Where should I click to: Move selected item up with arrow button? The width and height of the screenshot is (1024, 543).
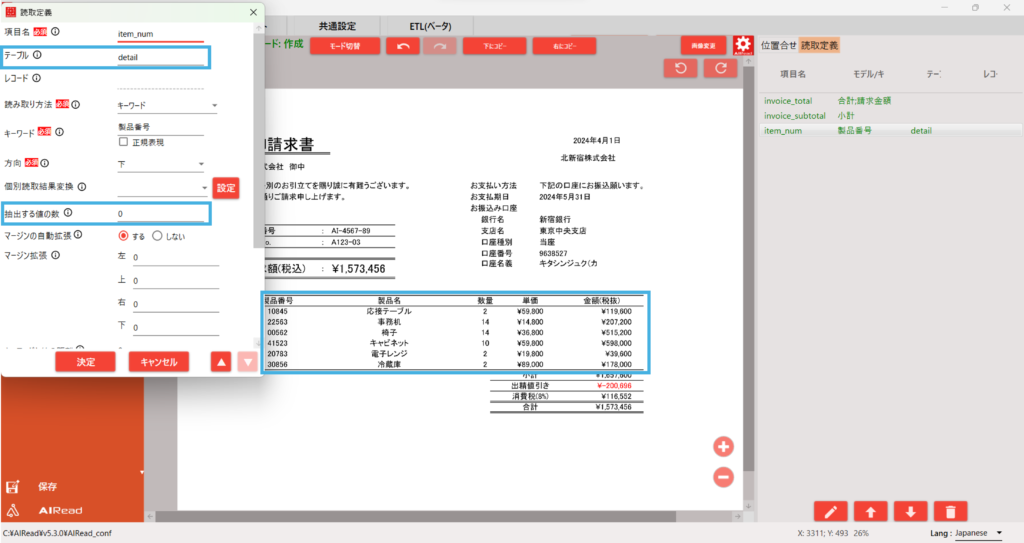[870, 511]
